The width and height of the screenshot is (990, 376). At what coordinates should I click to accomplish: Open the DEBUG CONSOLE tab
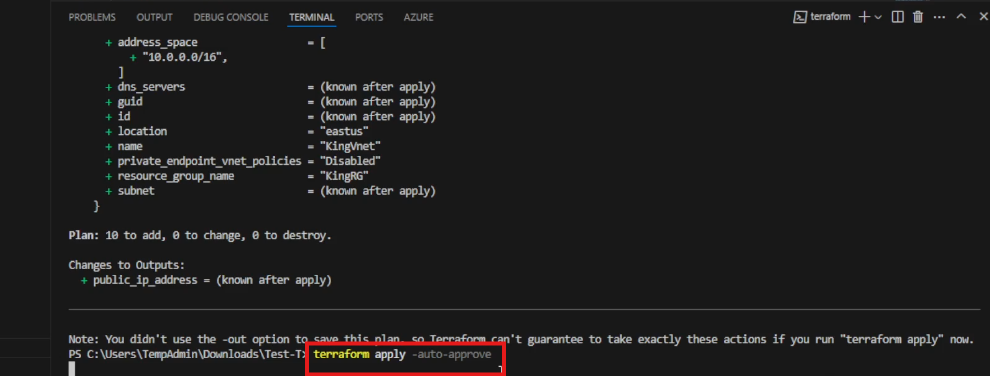tap(230, 18)
